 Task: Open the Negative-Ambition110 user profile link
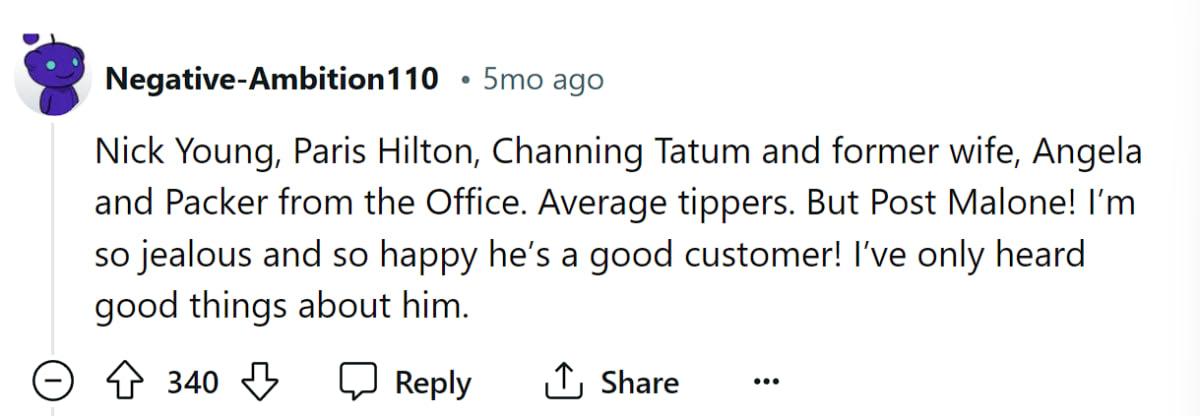[272, 79]
